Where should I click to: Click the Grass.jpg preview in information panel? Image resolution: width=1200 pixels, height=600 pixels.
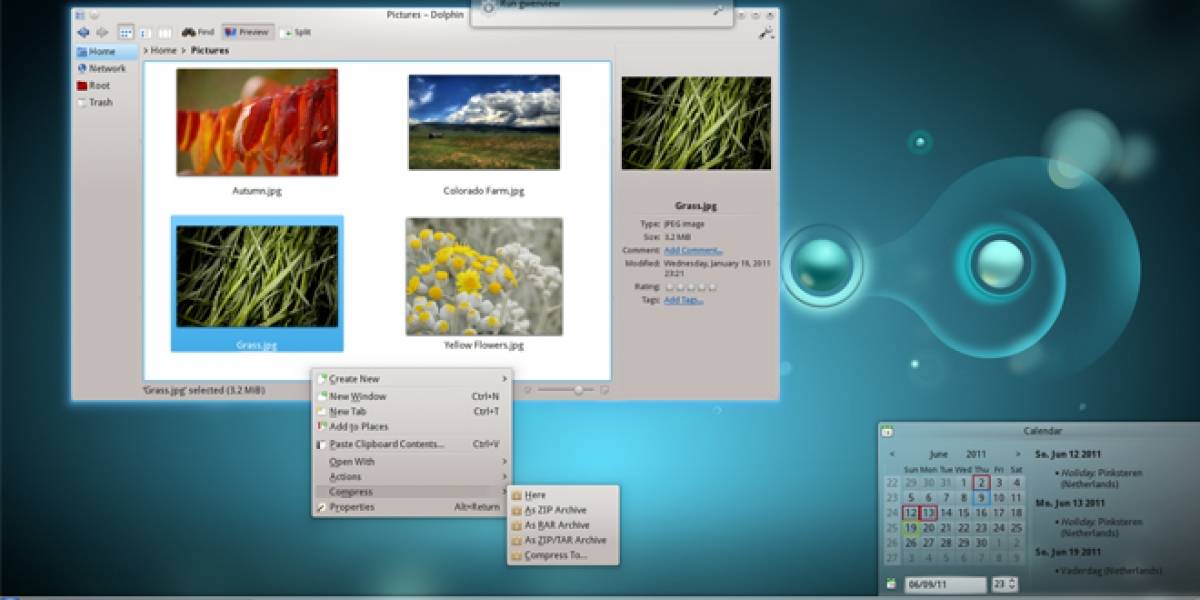696,123
